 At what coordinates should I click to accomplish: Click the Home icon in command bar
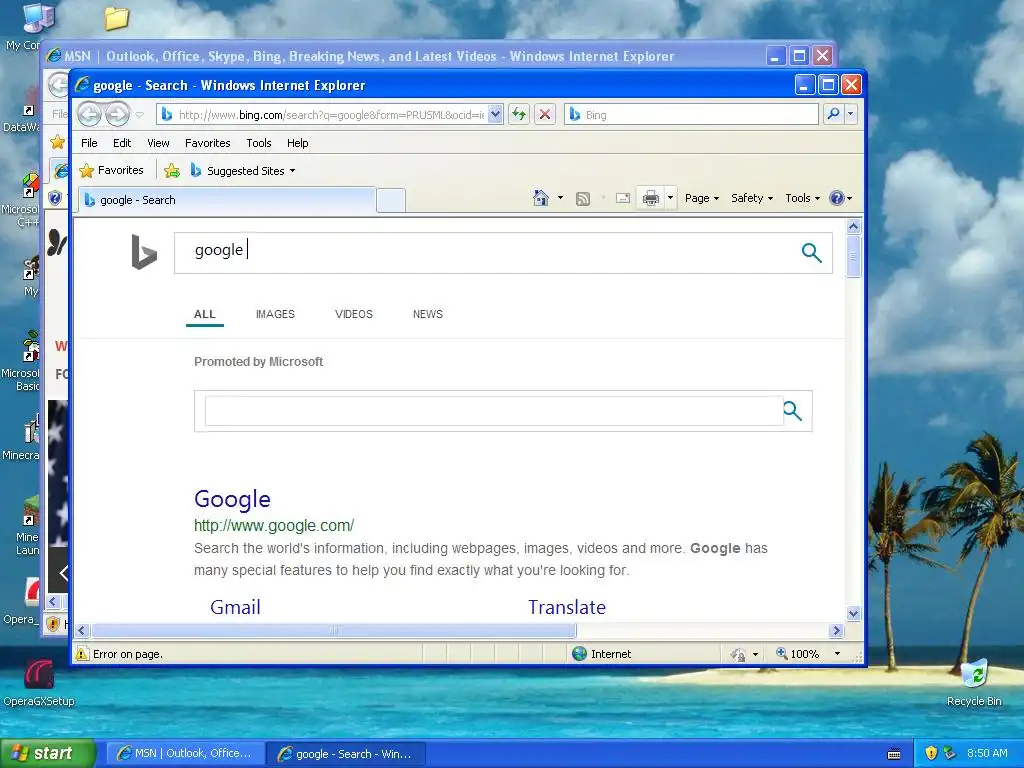(x=541, y=198)
